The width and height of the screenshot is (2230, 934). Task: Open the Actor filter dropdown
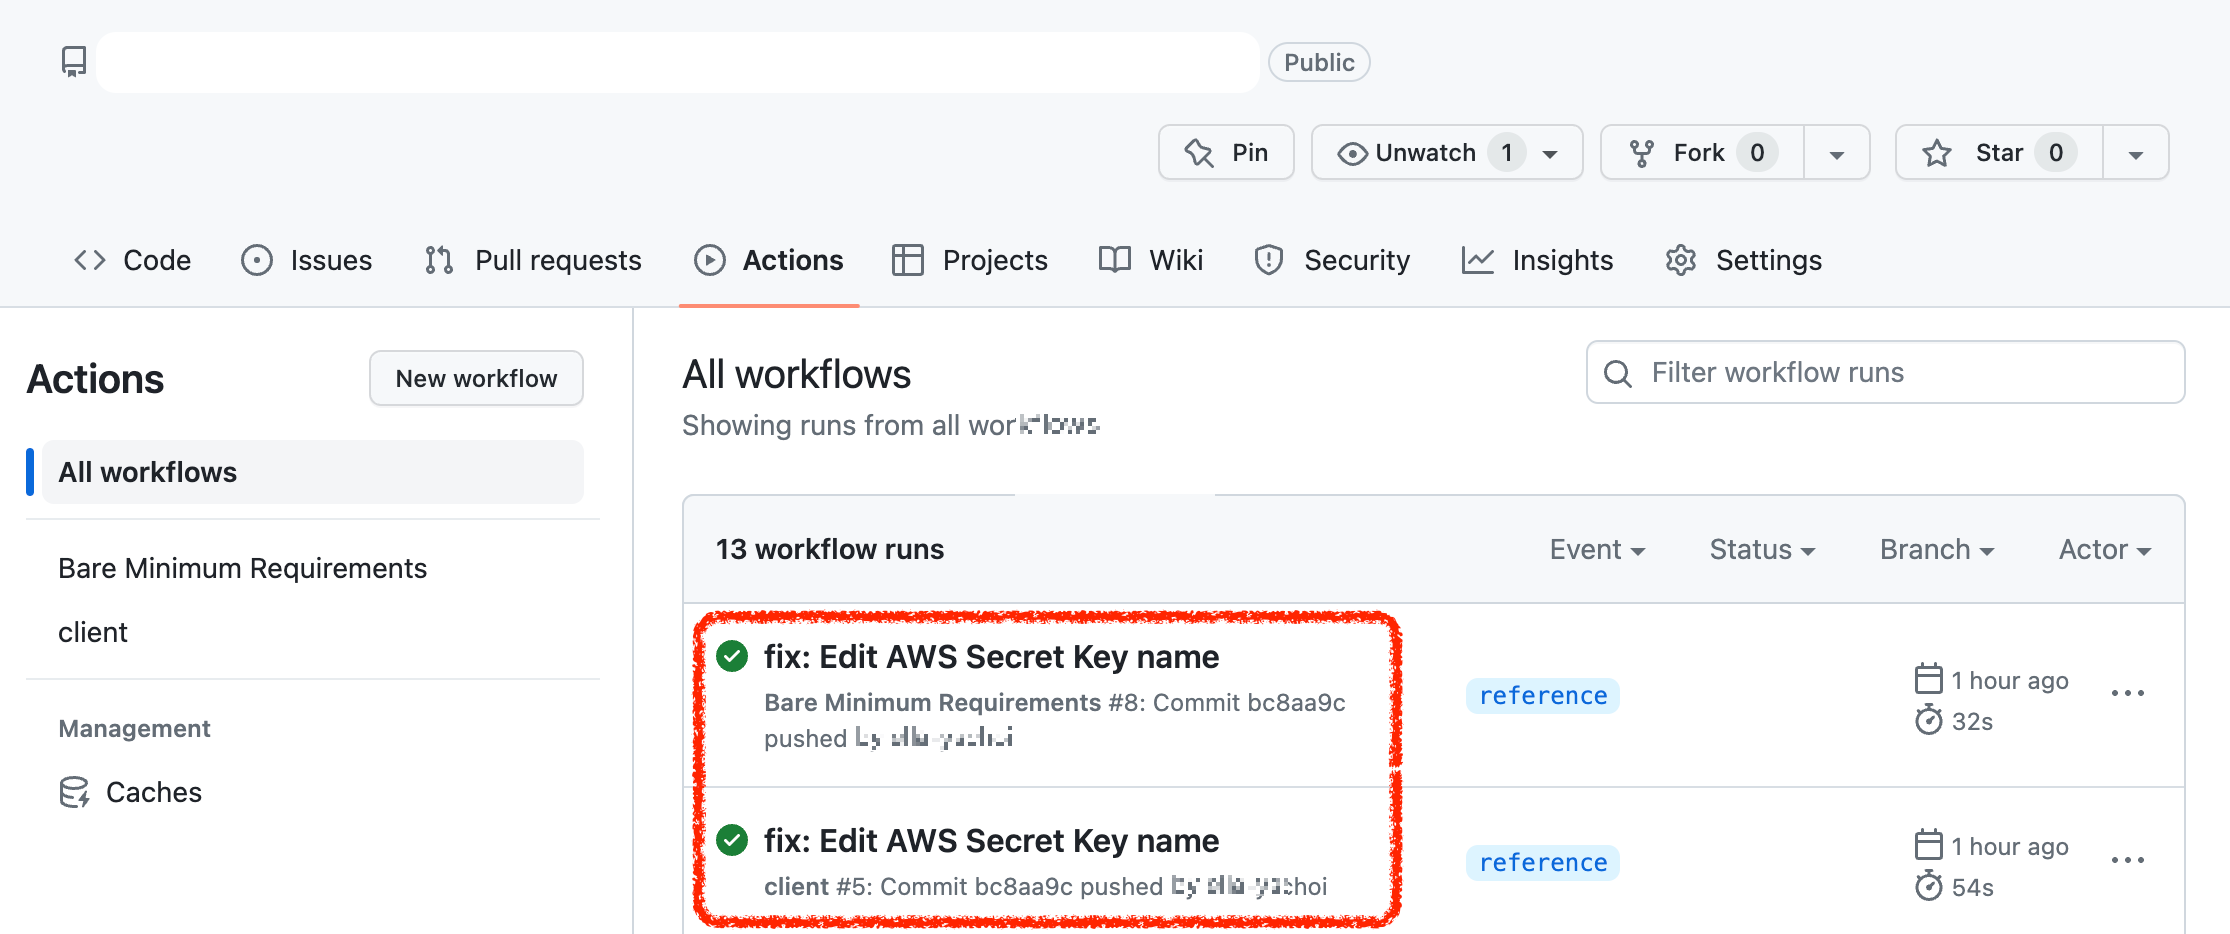pos(2105,549)
